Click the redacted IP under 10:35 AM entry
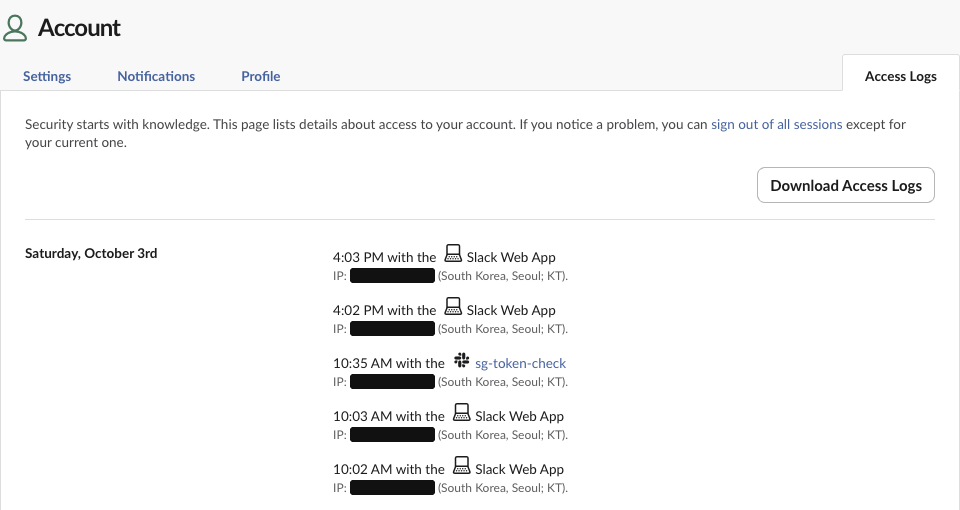This screenshot has height=510, width=960. [x=392, y=381]
